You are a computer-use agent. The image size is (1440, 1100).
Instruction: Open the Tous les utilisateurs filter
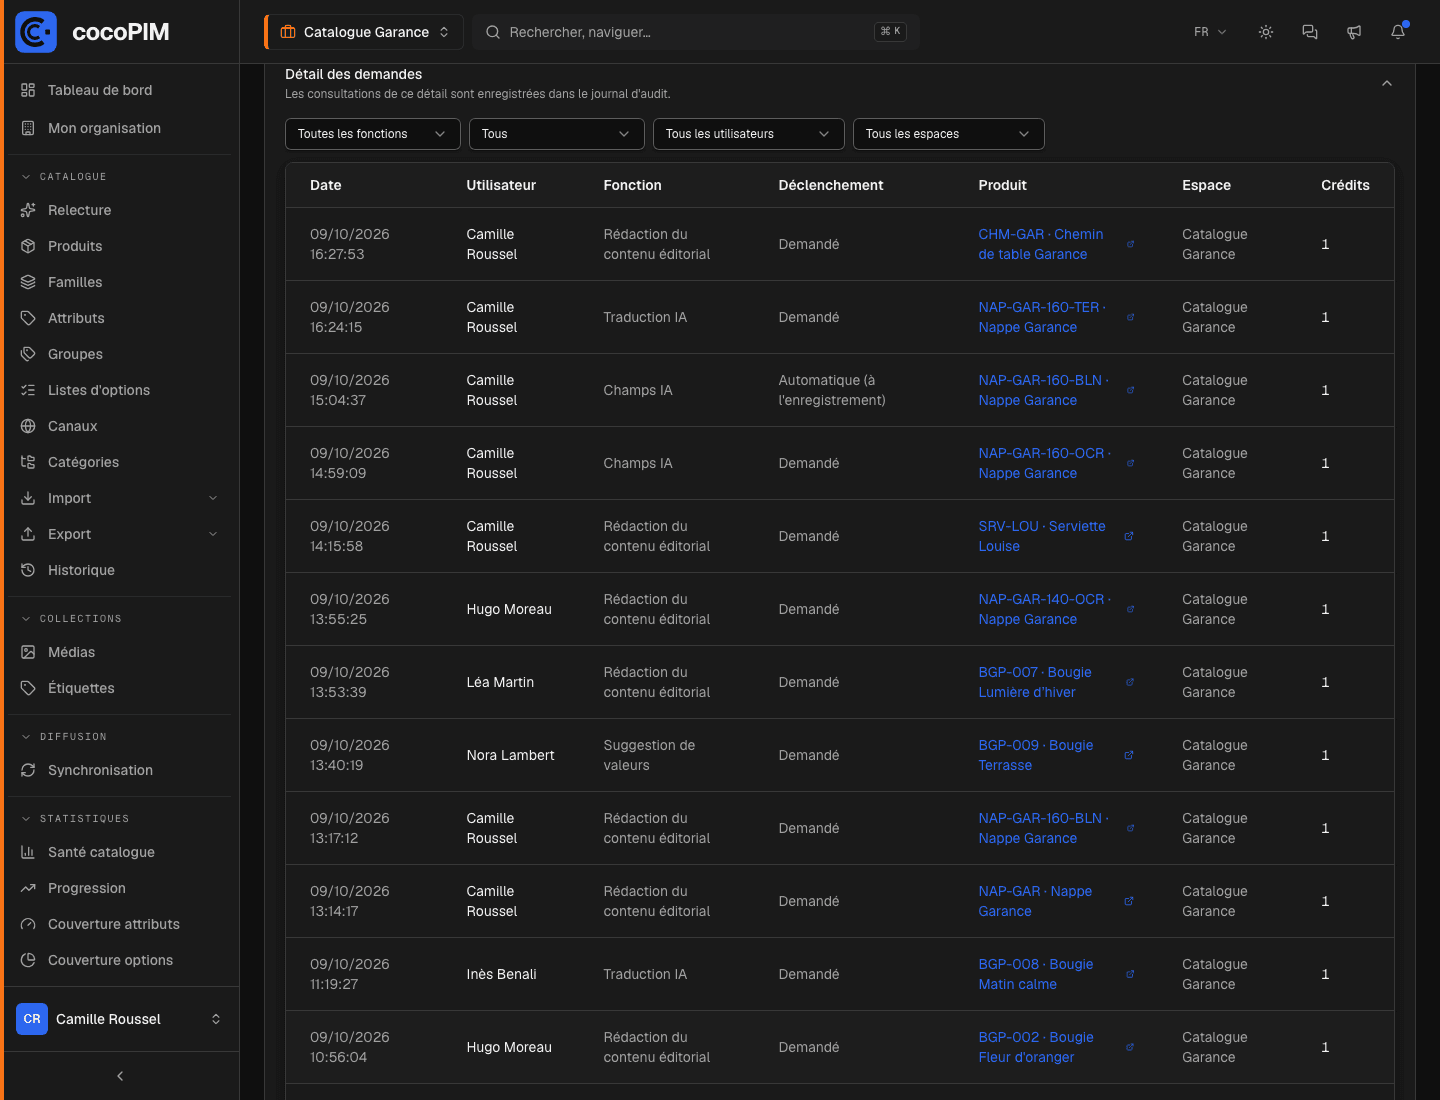[748, 134]
